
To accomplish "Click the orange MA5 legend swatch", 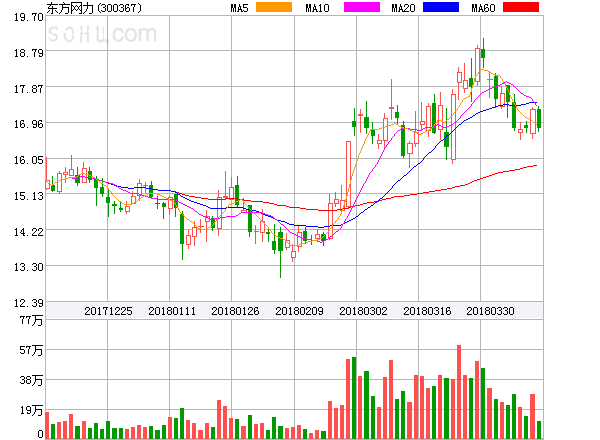I will pos(274,7).
